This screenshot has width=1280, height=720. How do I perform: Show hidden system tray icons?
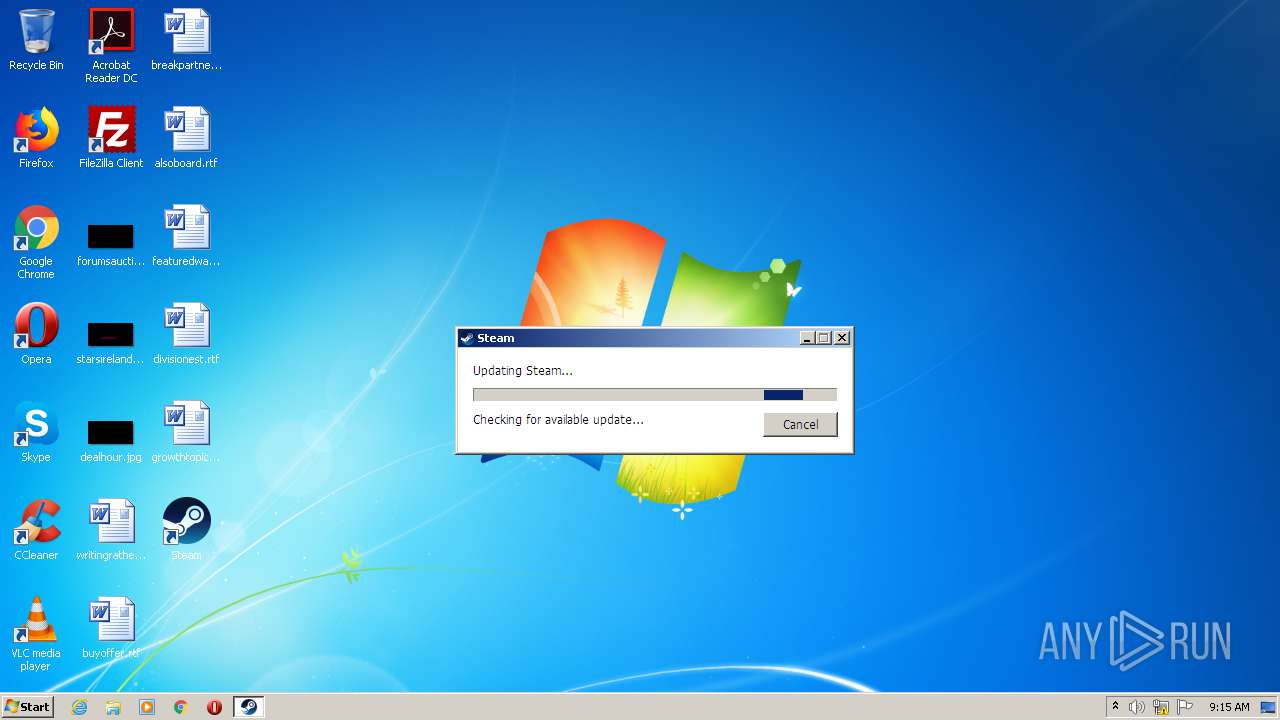coord(1115,707)
